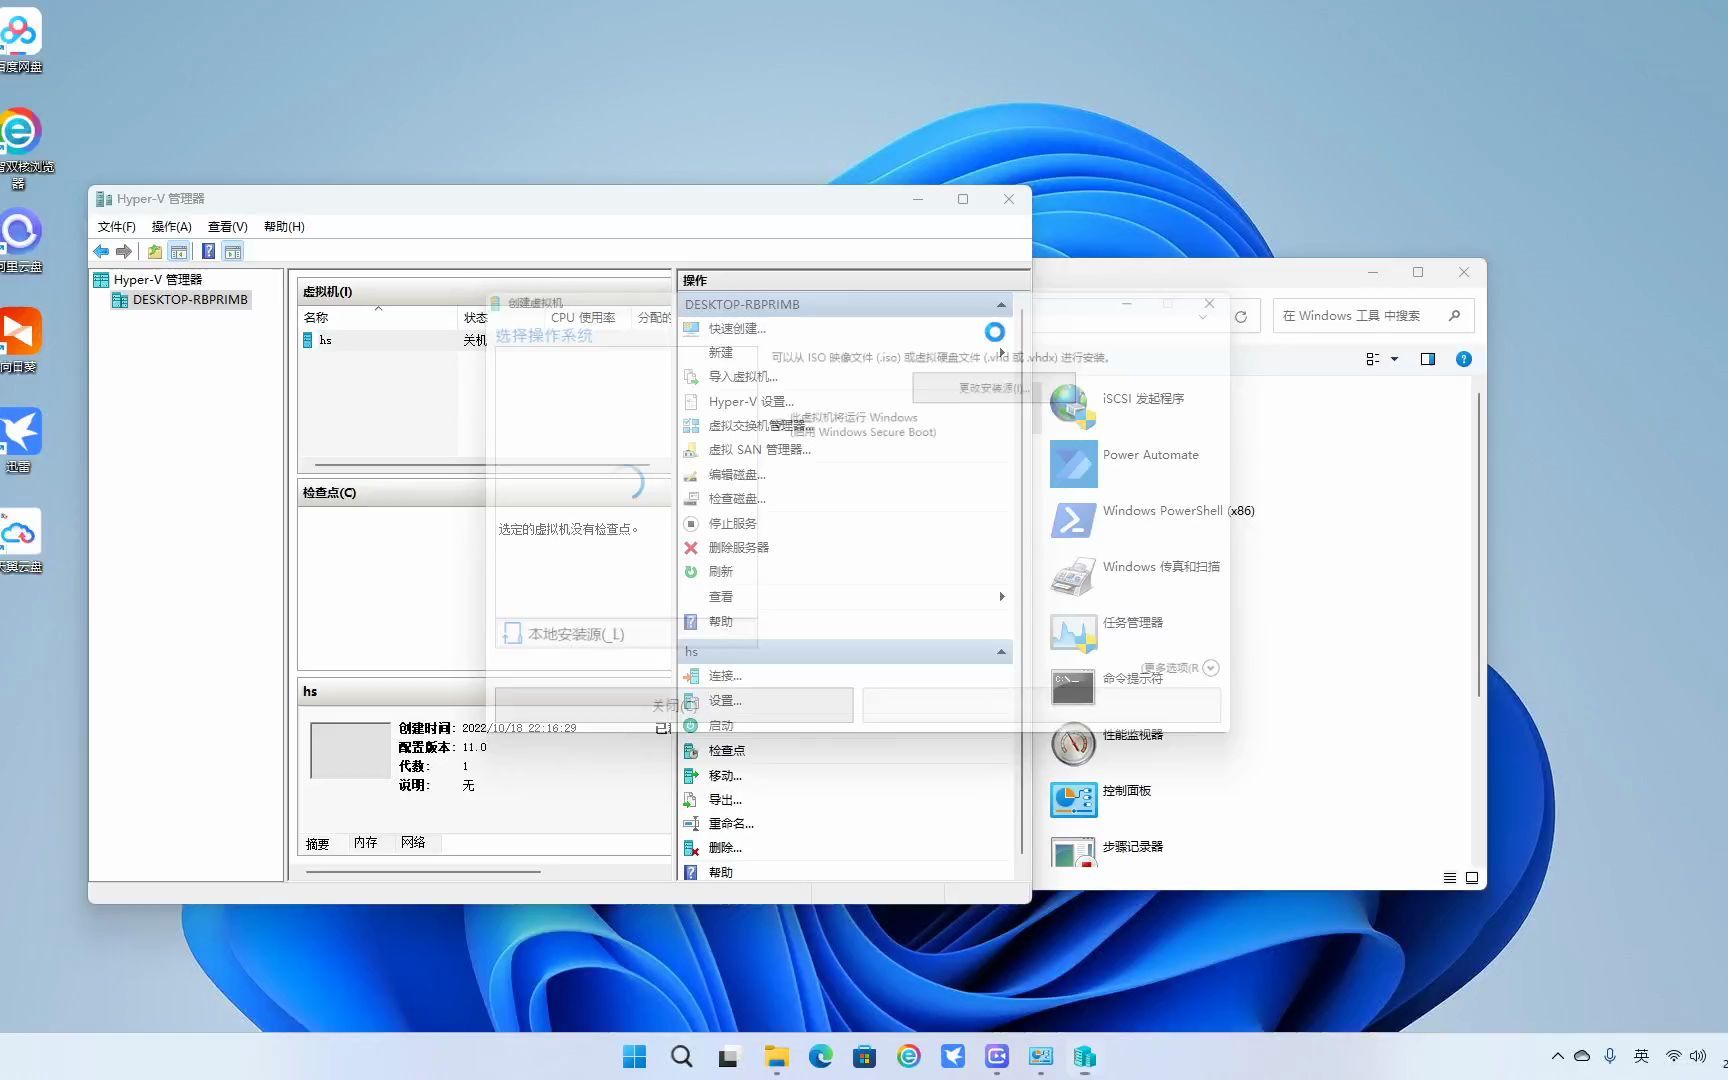
Task: Open 虚拟交换机管理器 action
Action: coord(761,426)
